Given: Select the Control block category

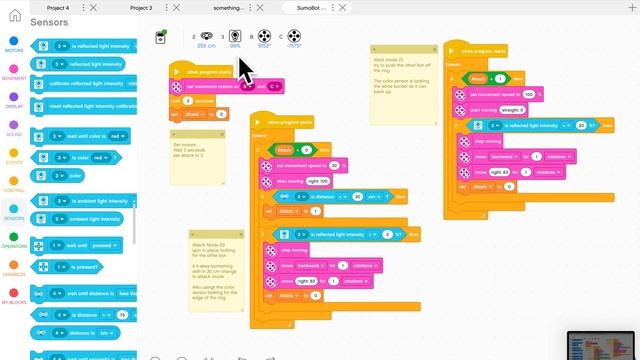Looking at the screenshot, I should (x=14, y=184).
